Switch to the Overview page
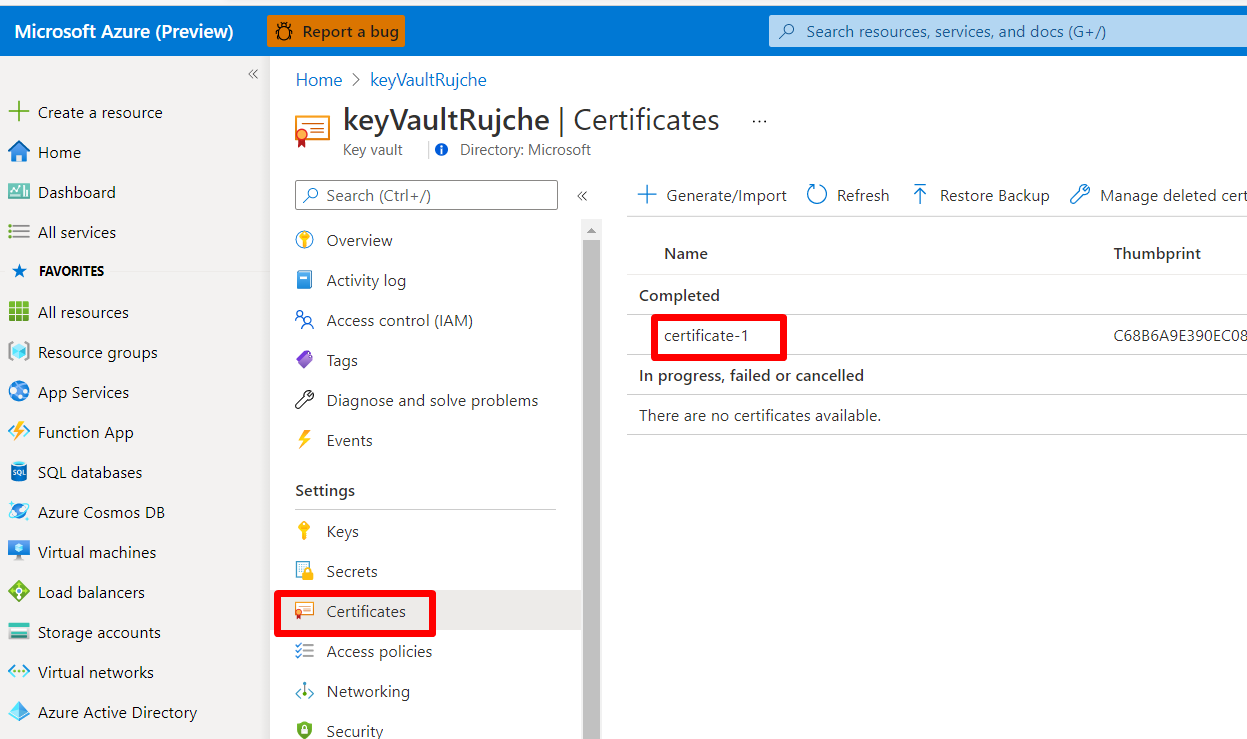The height and width of the screenshot is (739, 1247). pos(356,240)
